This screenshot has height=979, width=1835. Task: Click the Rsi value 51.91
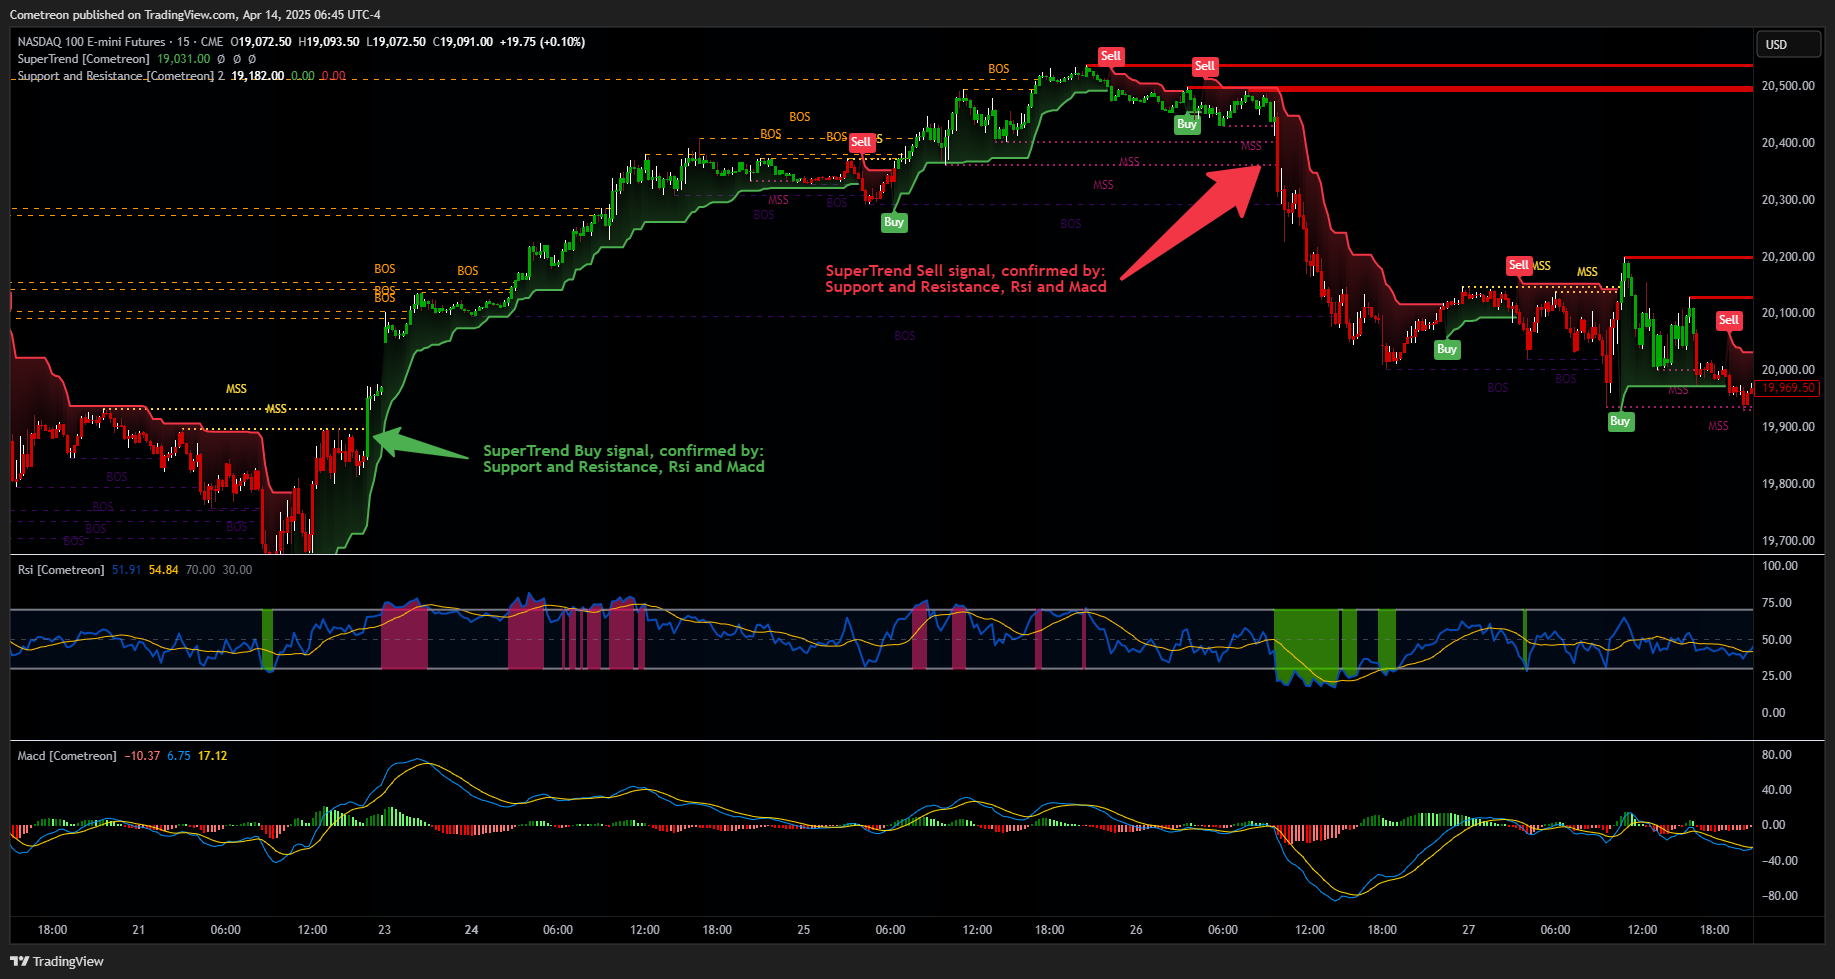pos(126,570)
